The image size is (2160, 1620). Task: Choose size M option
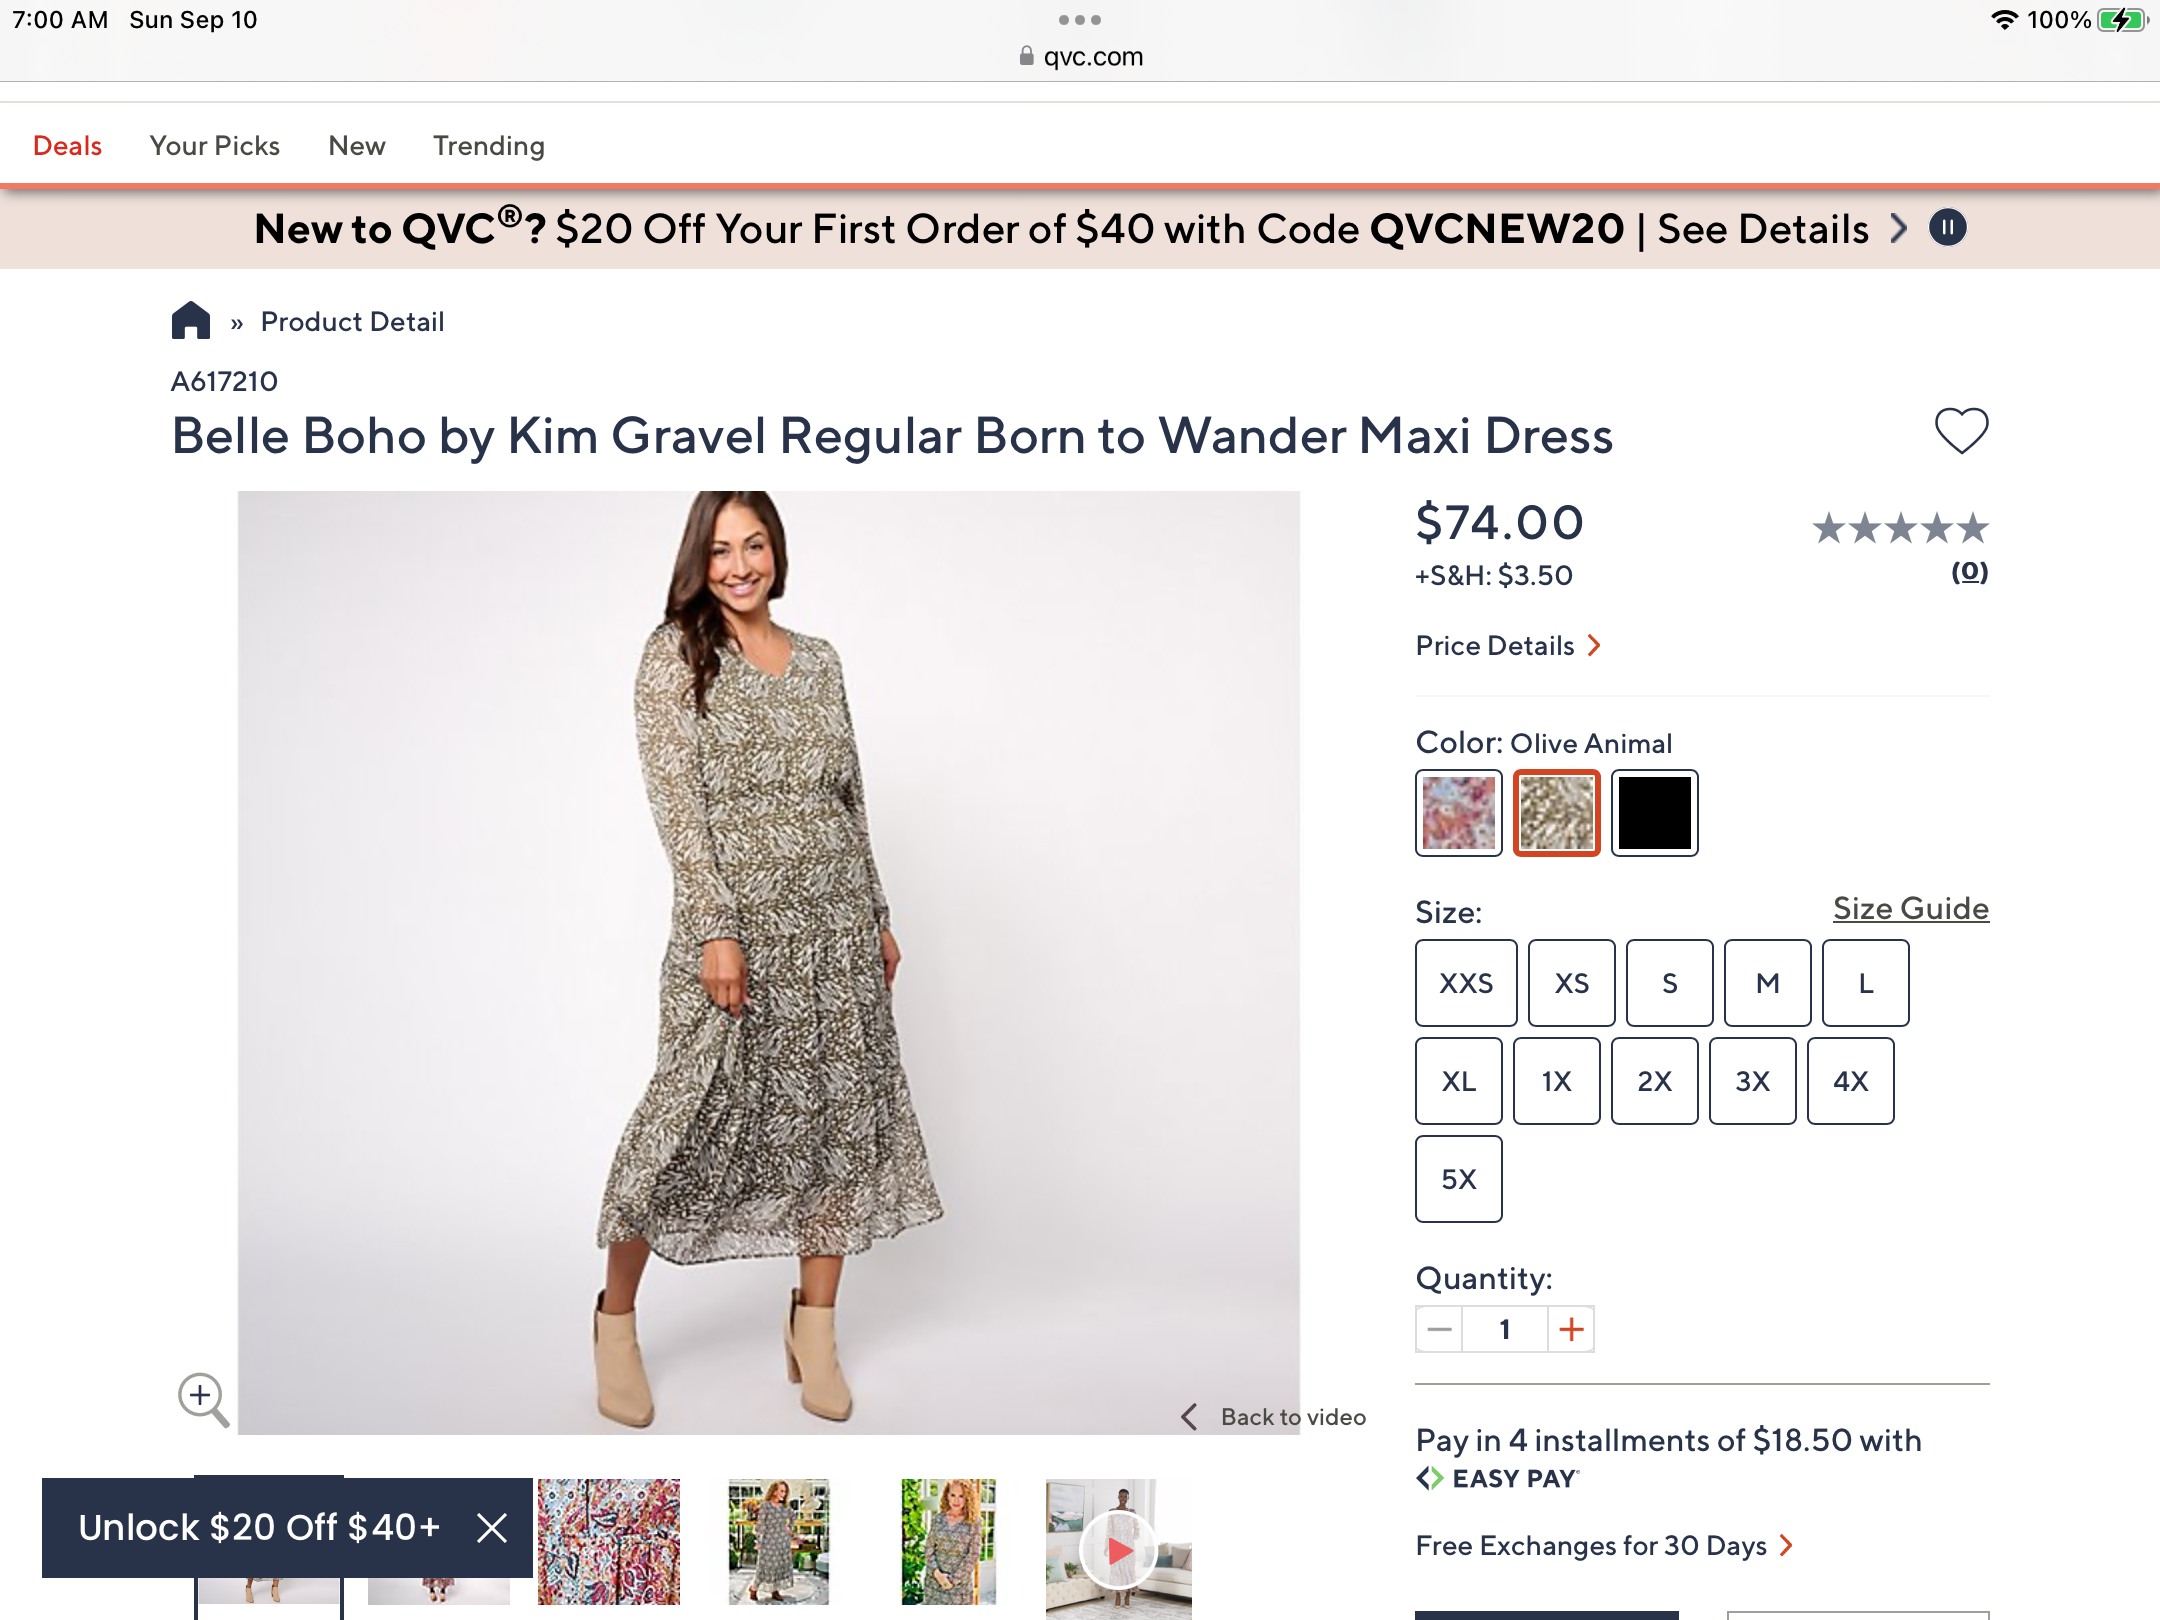point(1767,983)
